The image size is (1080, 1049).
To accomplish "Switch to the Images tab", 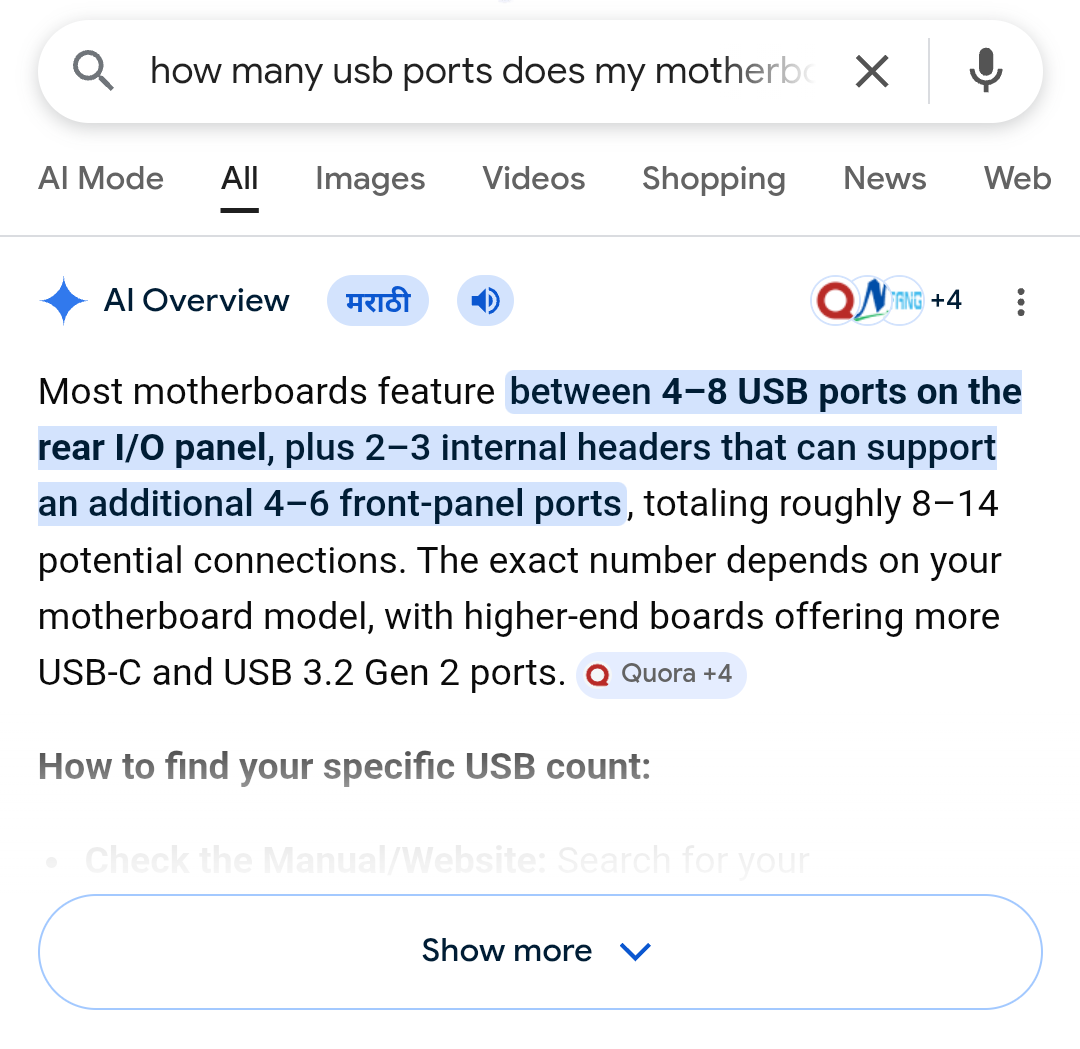I will (x=369, y=180).
